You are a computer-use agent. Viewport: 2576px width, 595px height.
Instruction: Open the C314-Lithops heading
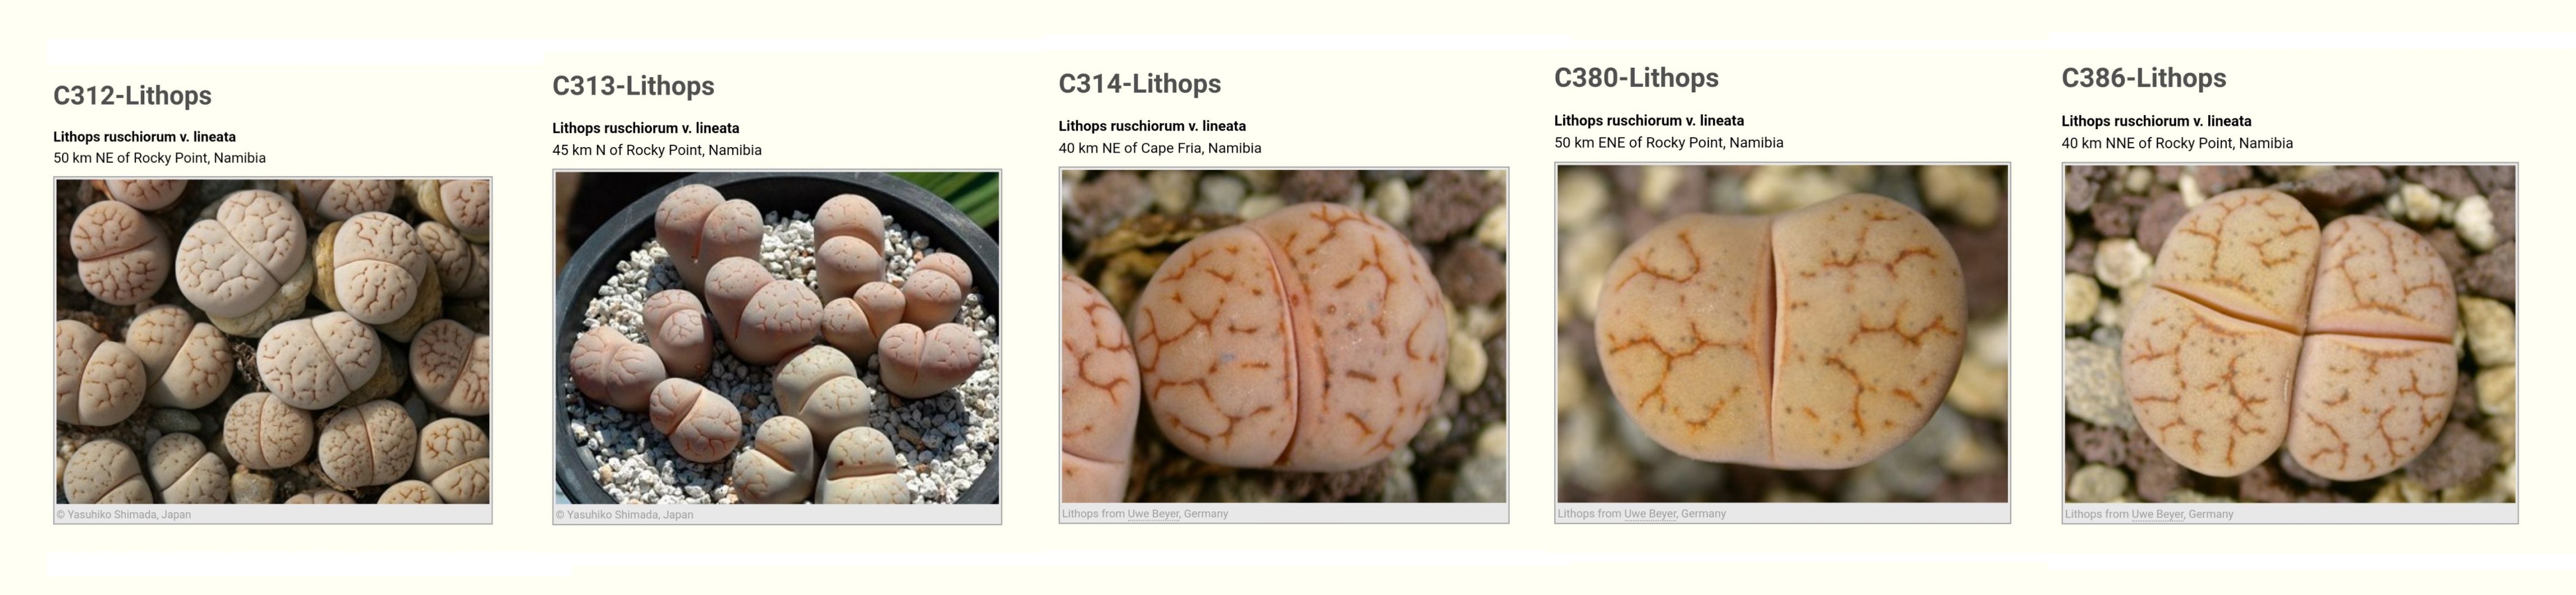pos(1140,84)
